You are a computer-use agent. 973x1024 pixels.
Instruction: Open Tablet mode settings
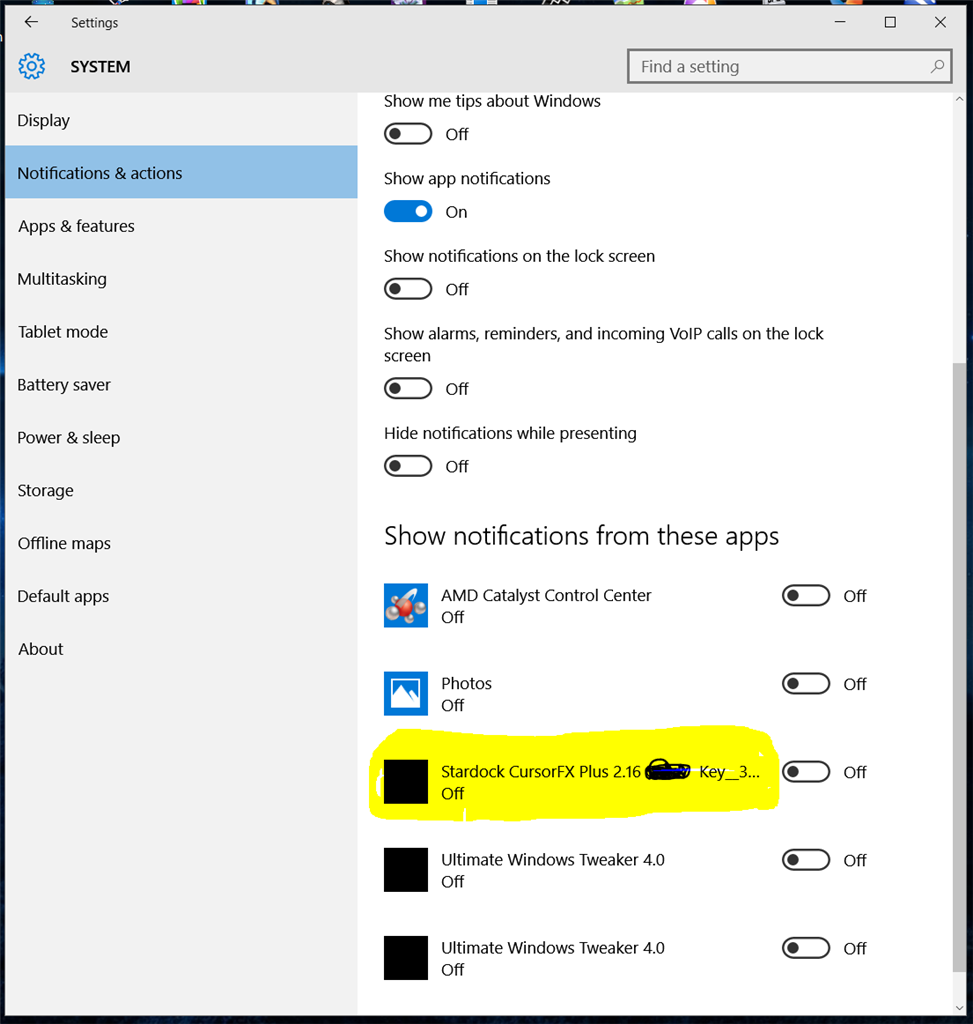coord(182,332)
